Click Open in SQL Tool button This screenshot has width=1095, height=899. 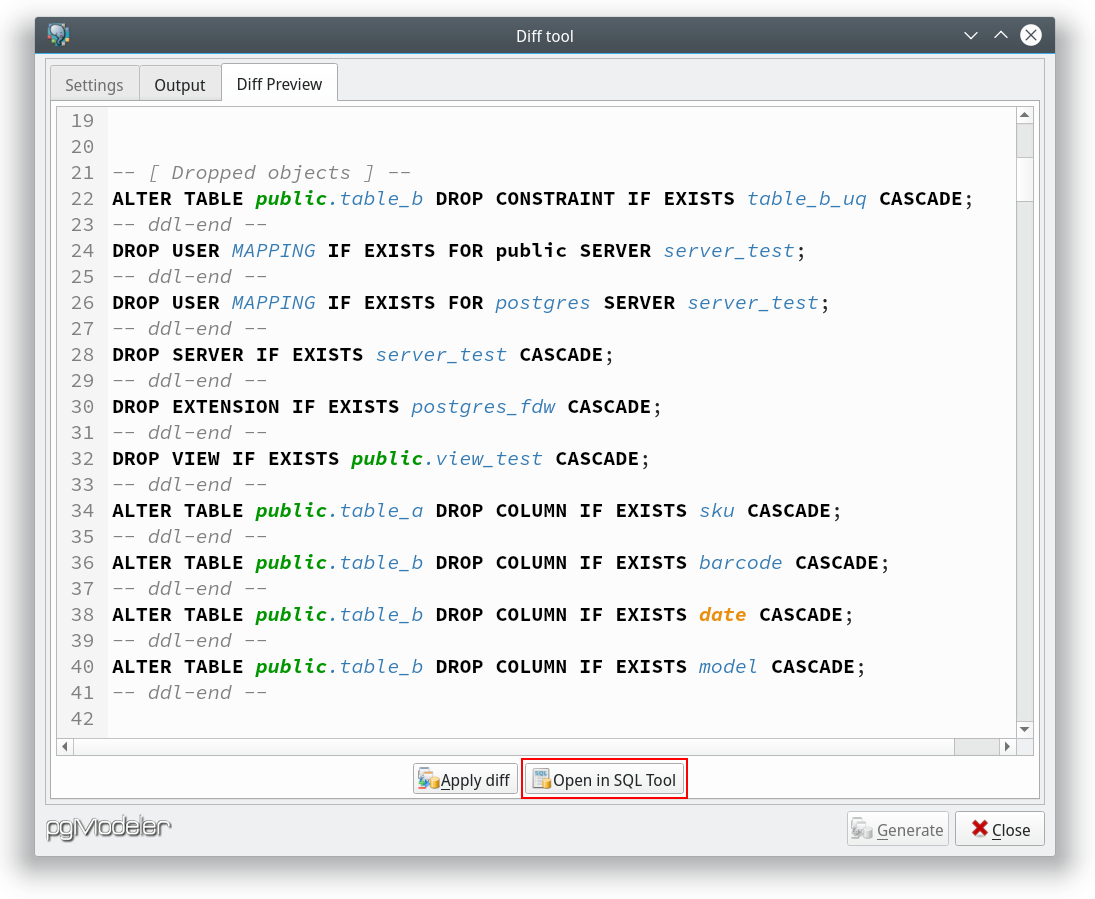[x=604, y=780]
